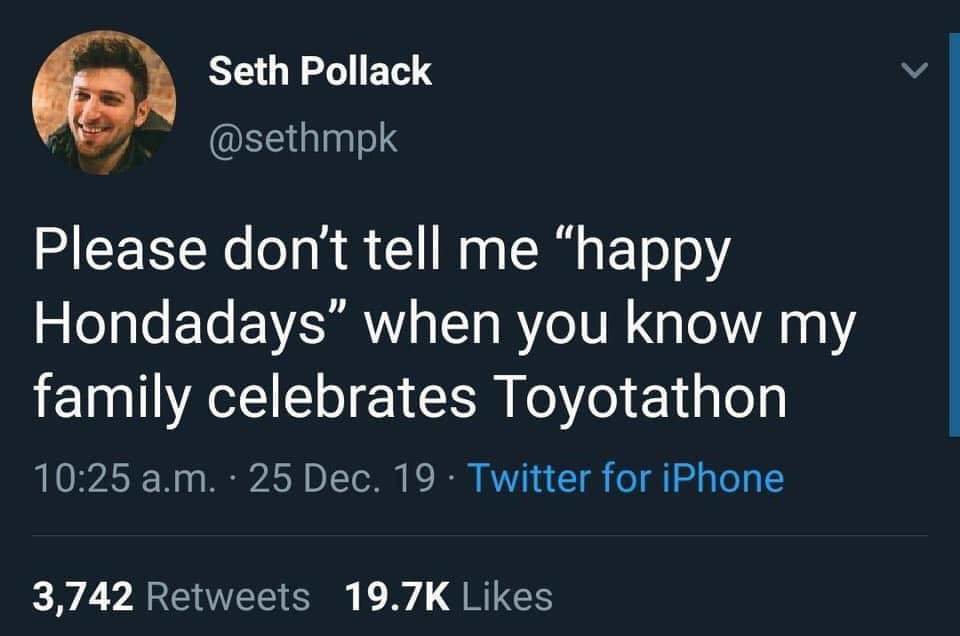Click the divider line above retweet counts
The image size is (960, 636).
pyautogui.click(x=480, y=536)
